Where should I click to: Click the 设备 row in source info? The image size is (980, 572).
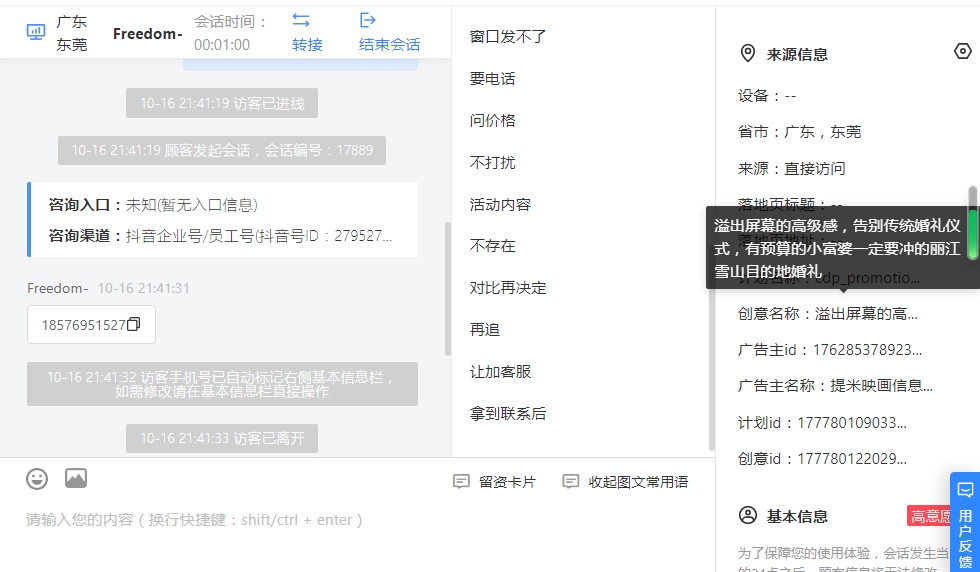point(767,96)
